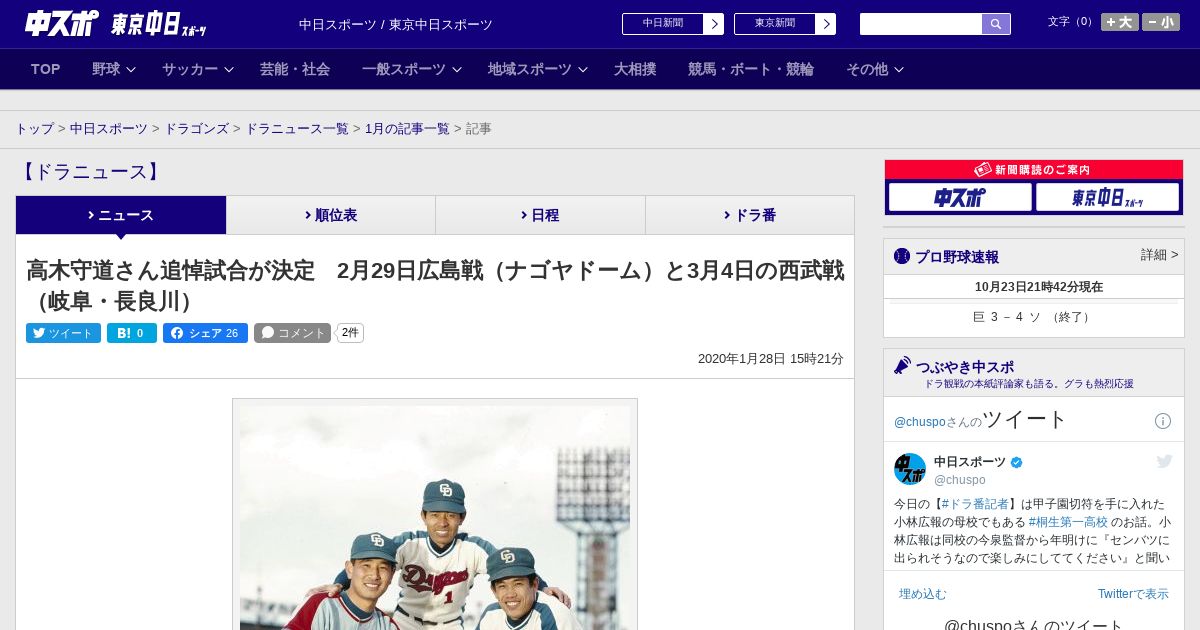
Task: Click the @chuspoさんの ツイート heading link
Action: 981,419
